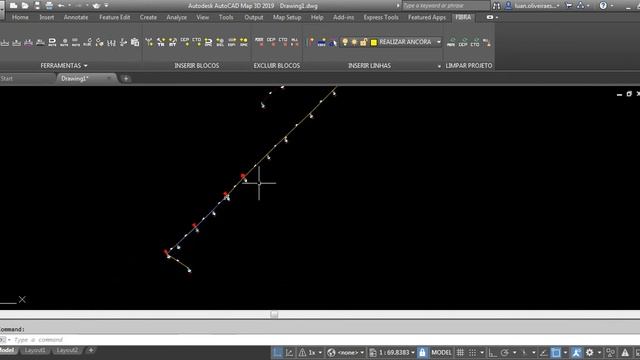Click the delete CTO blocks icon

click(283, 42)
